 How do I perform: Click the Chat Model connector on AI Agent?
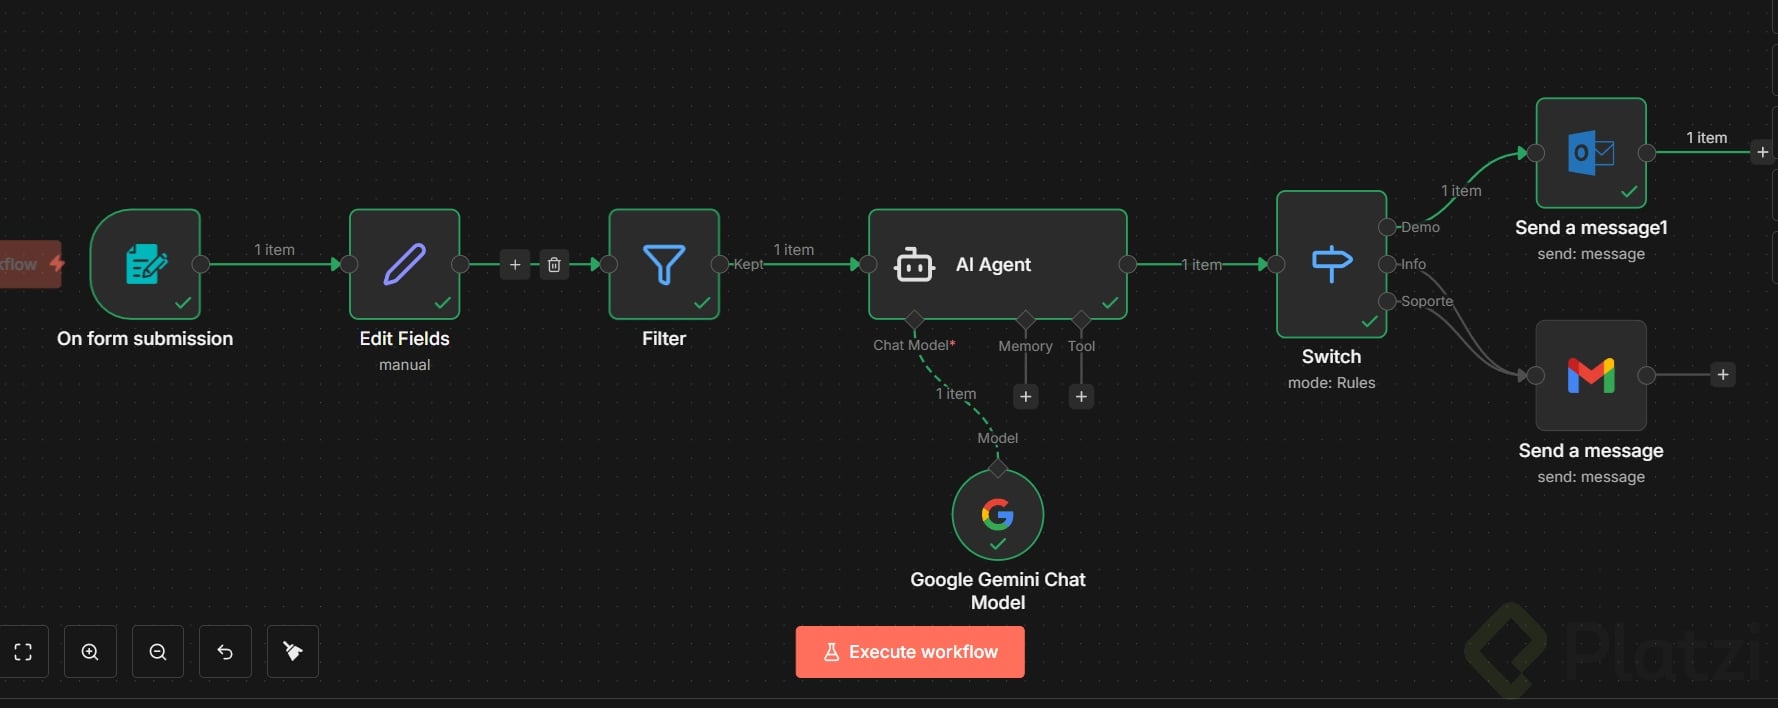[x=914, y=320]
